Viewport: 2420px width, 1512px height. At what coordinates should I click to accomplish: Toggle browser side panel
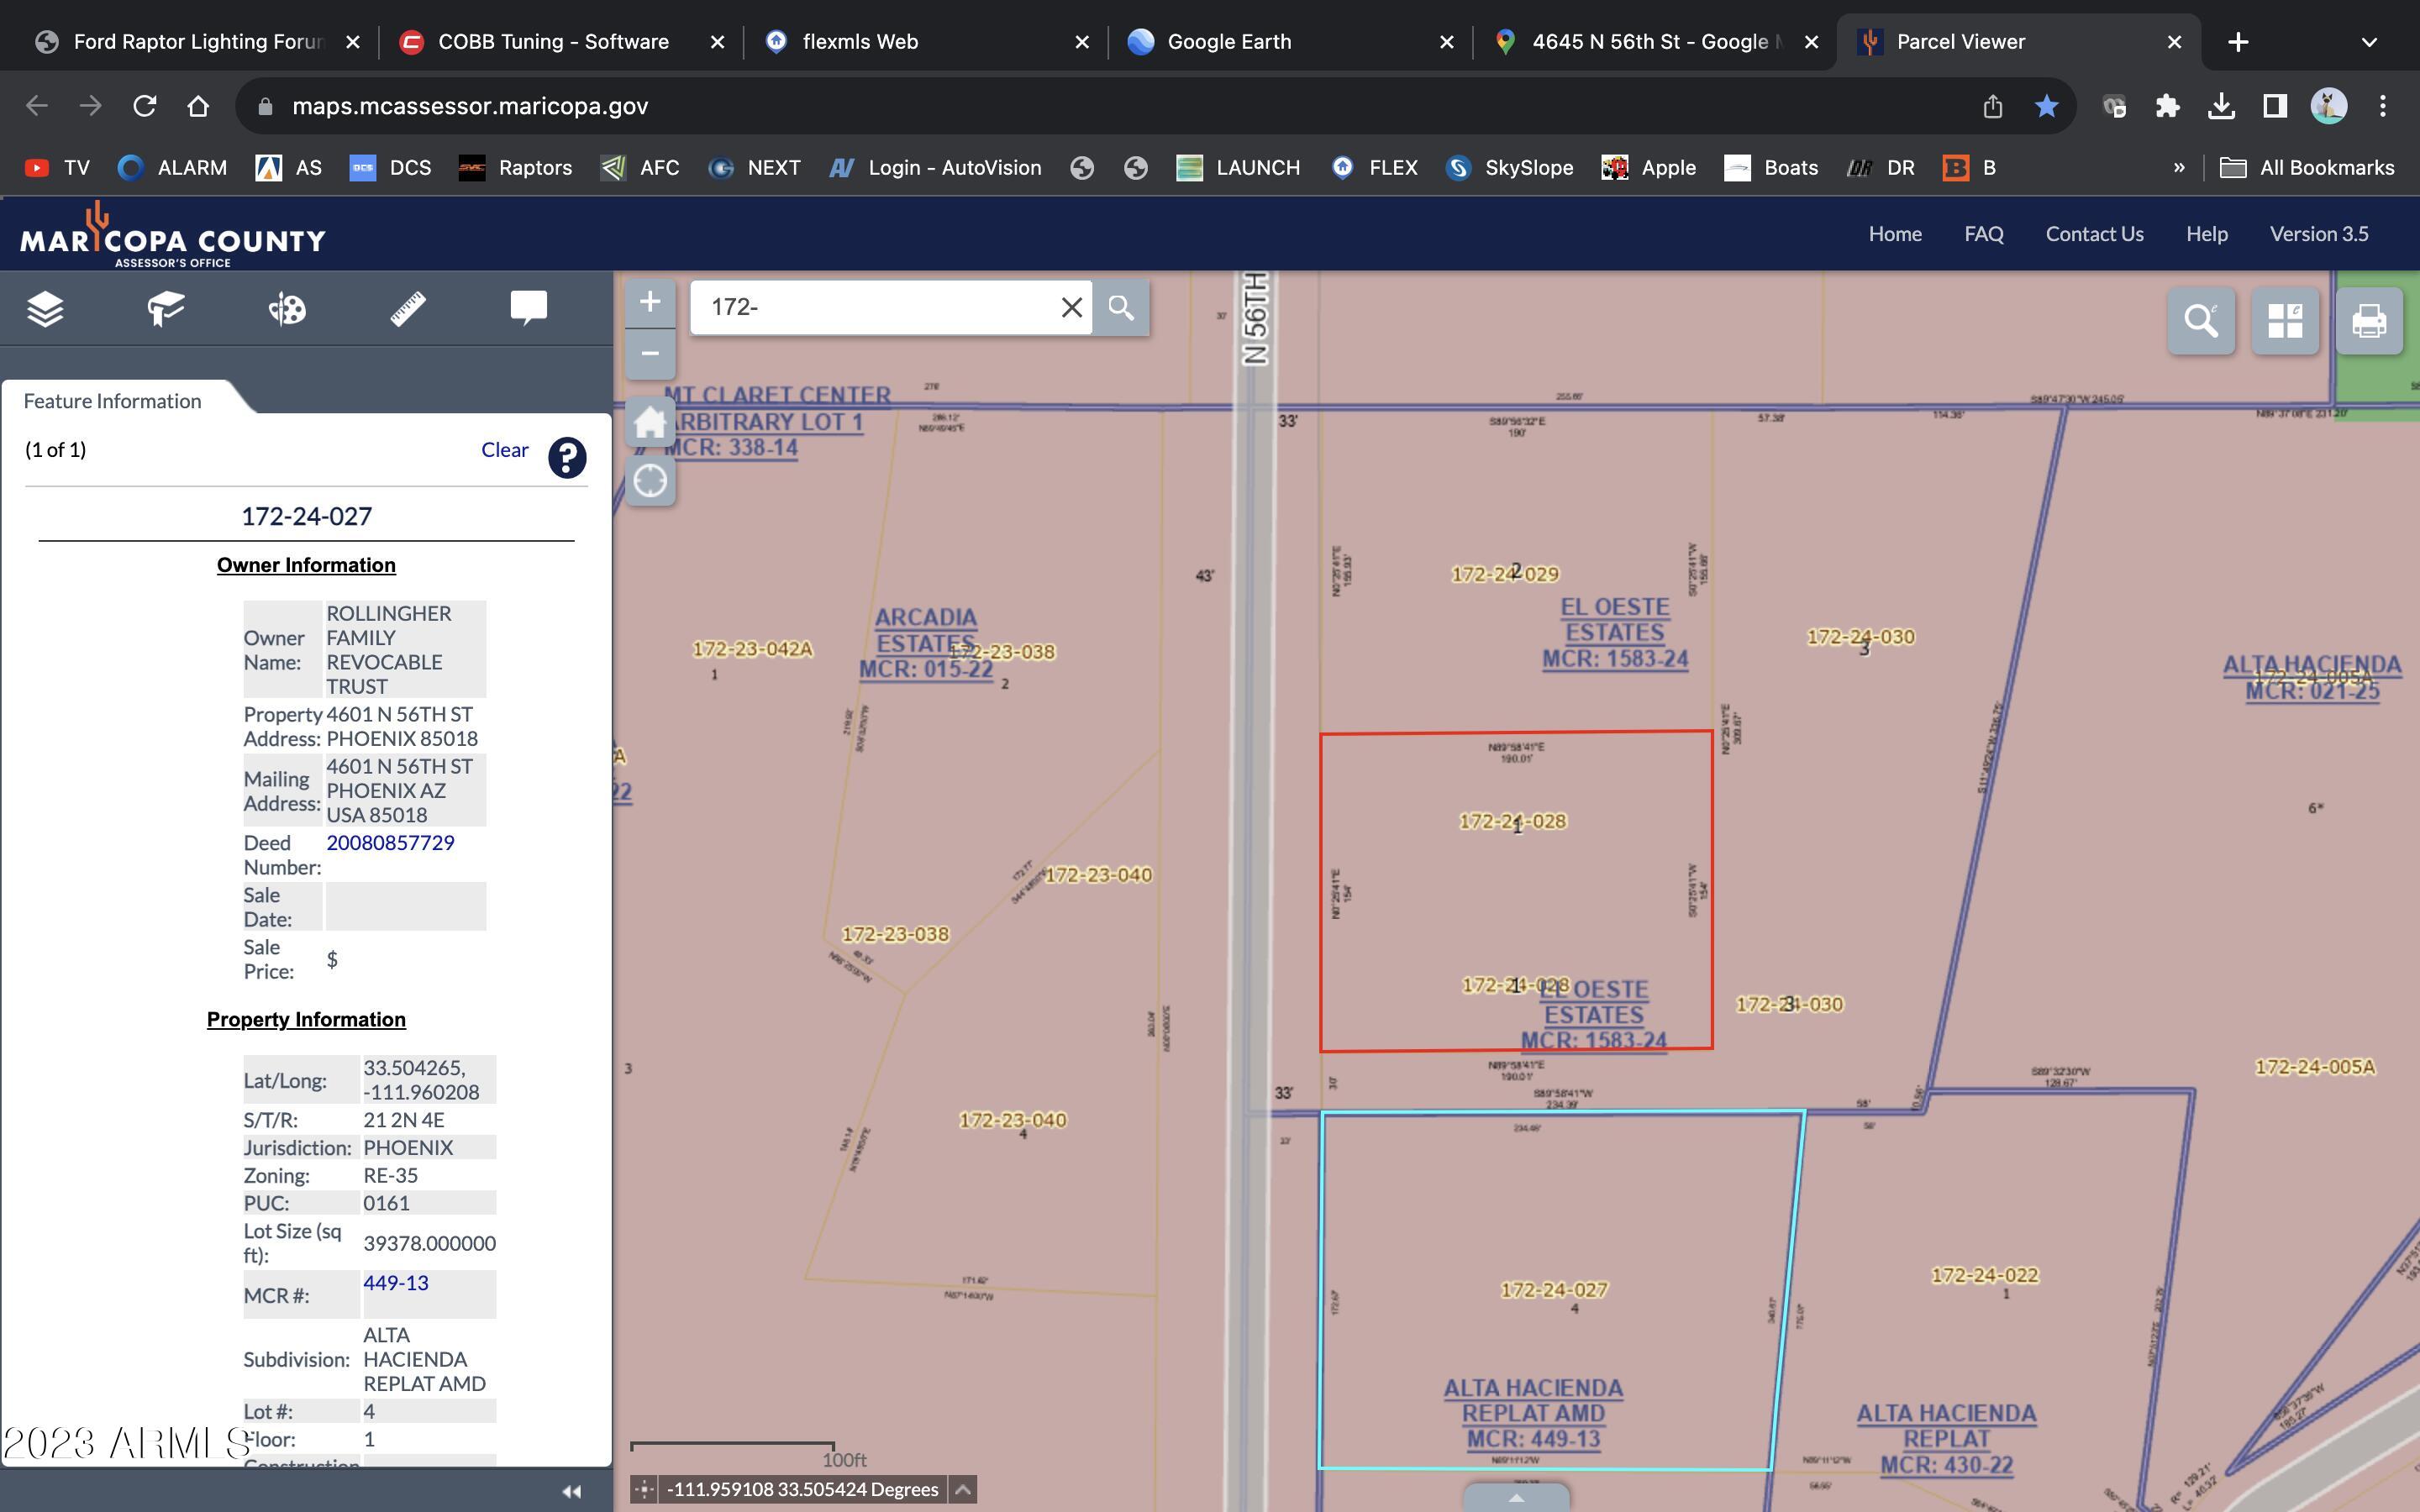coord(2275,106)
